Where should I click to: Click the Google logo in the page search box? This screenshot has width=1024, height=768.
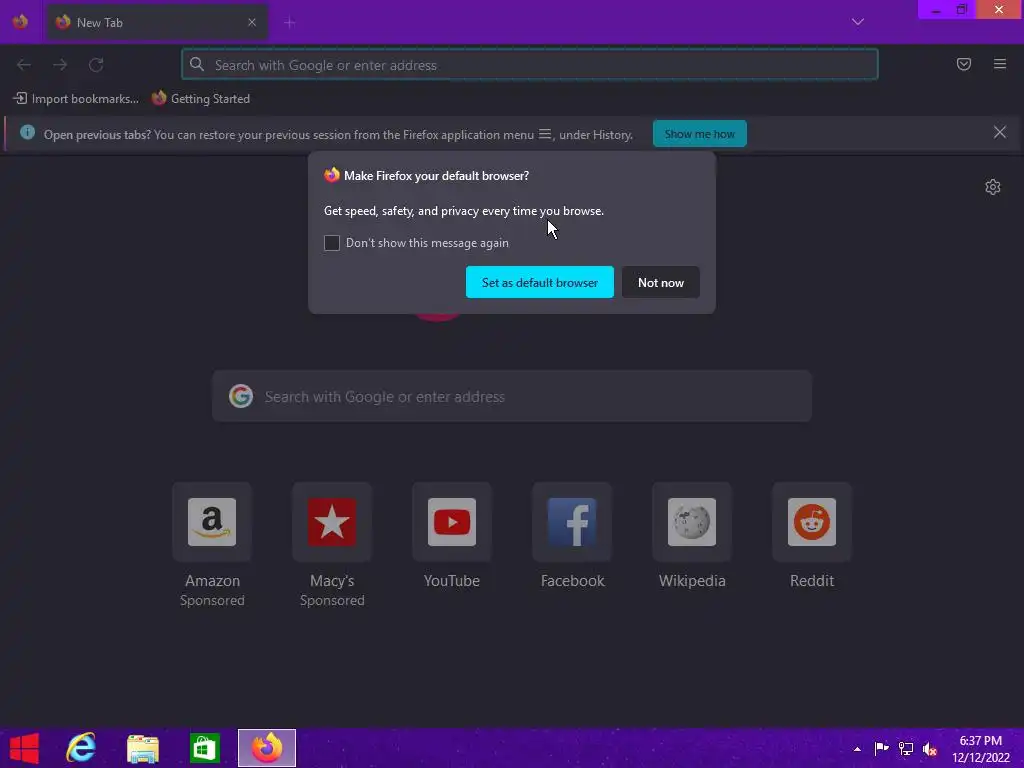(x=241, y=396)
